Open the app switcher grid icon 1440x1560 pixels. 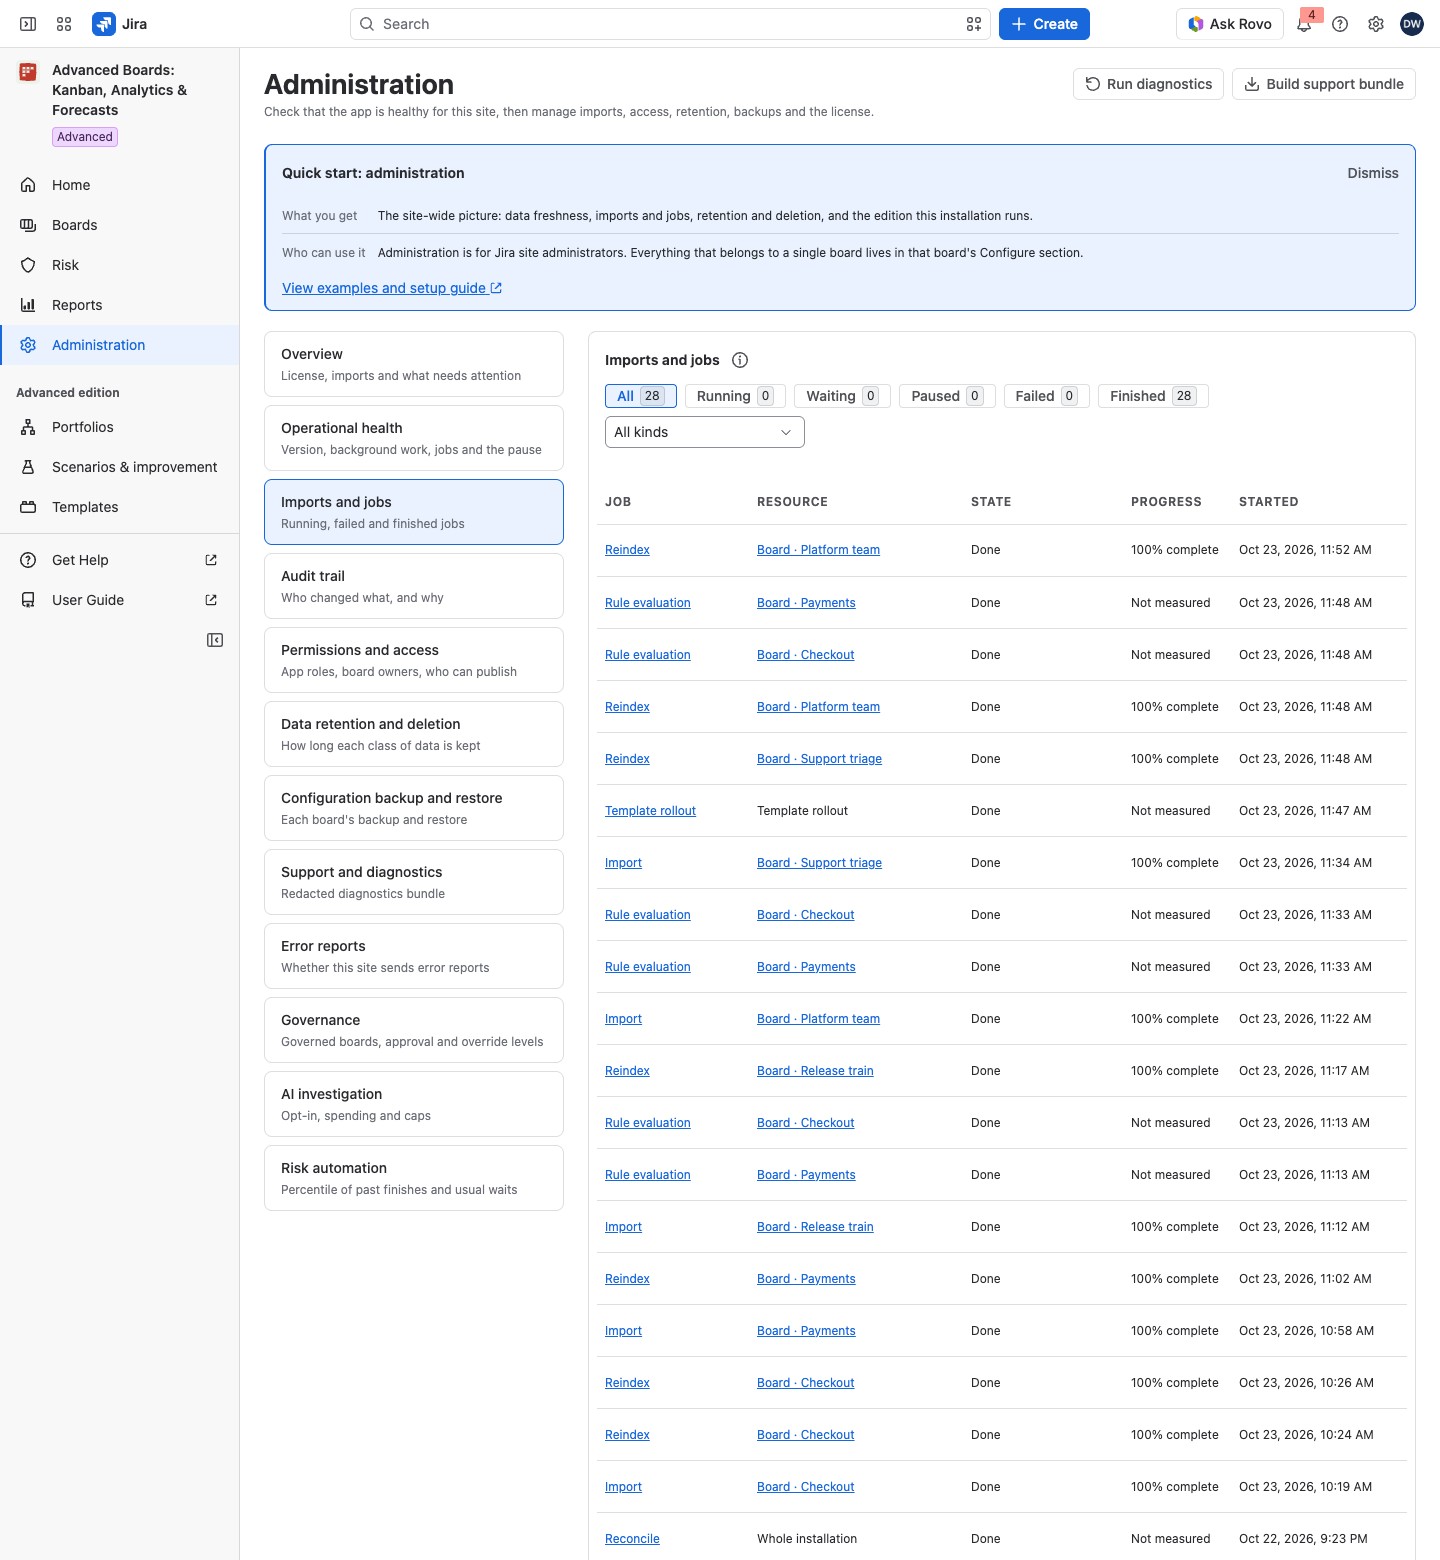(x=64, y=24)
